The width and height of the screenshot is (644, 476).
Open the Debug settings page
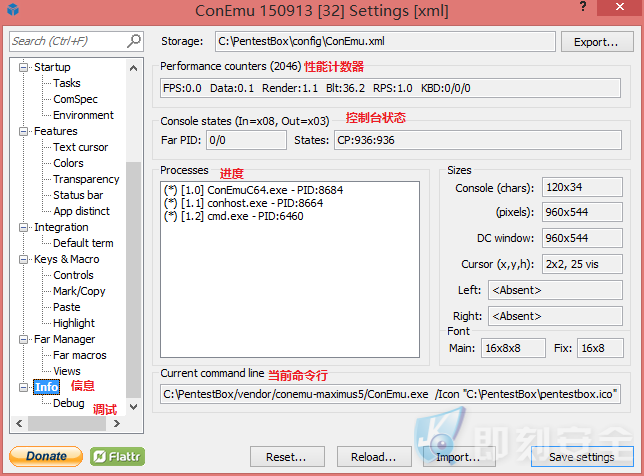pos(69,403)
